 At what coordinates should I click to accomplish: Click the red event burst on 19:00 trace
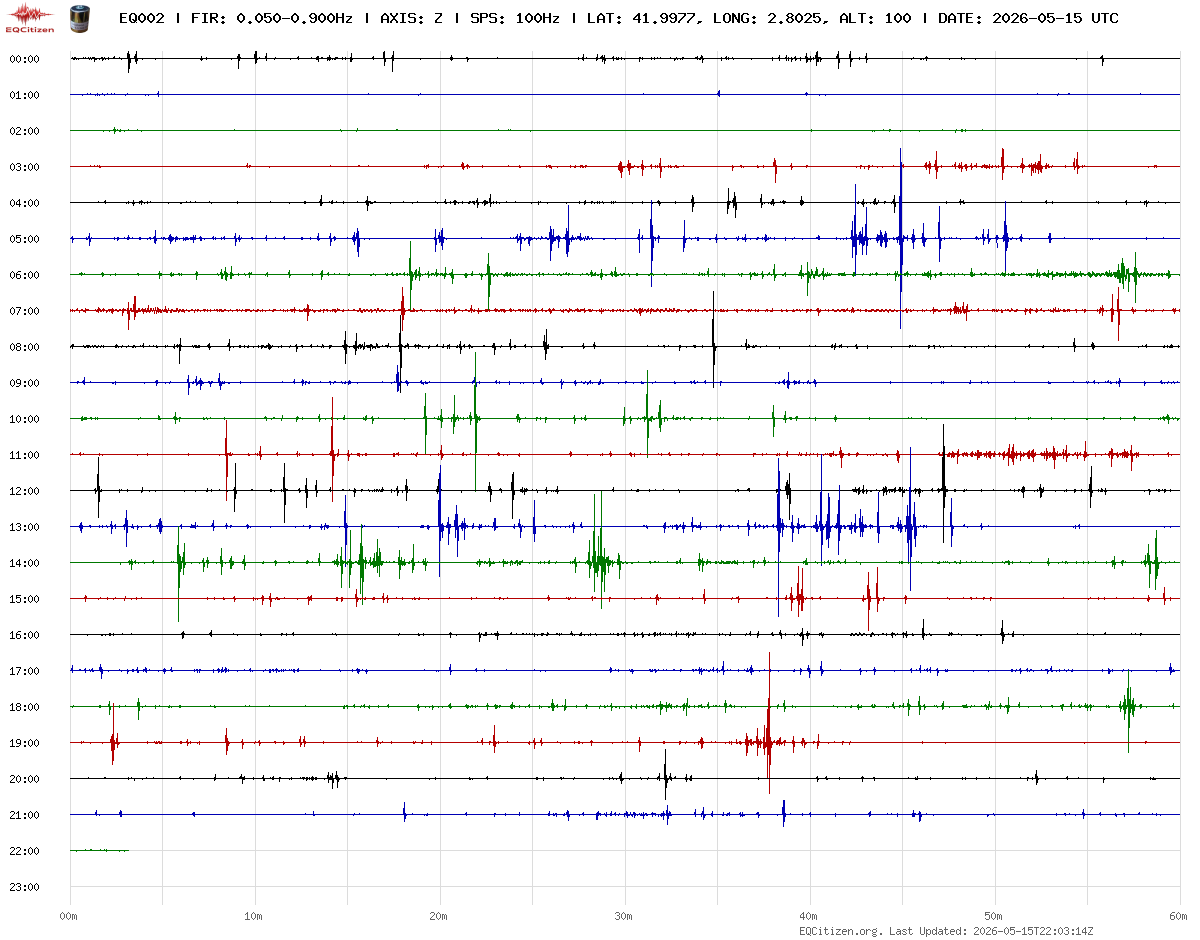768,742
